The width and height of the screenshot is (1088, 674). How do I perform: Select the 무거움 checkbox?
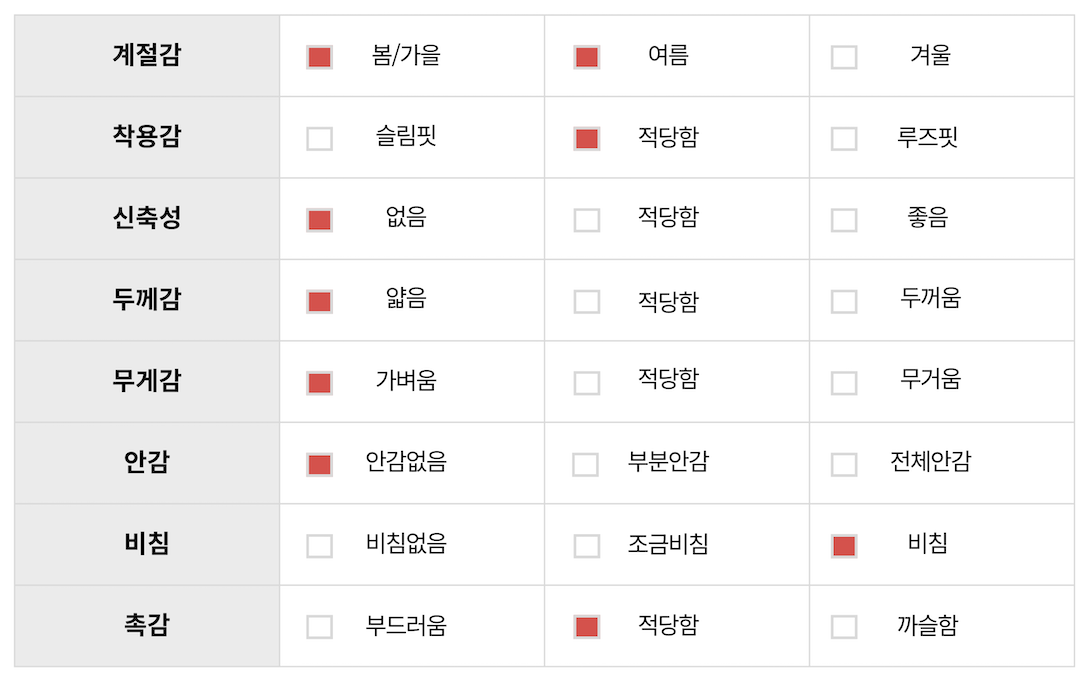pos(844,383)
